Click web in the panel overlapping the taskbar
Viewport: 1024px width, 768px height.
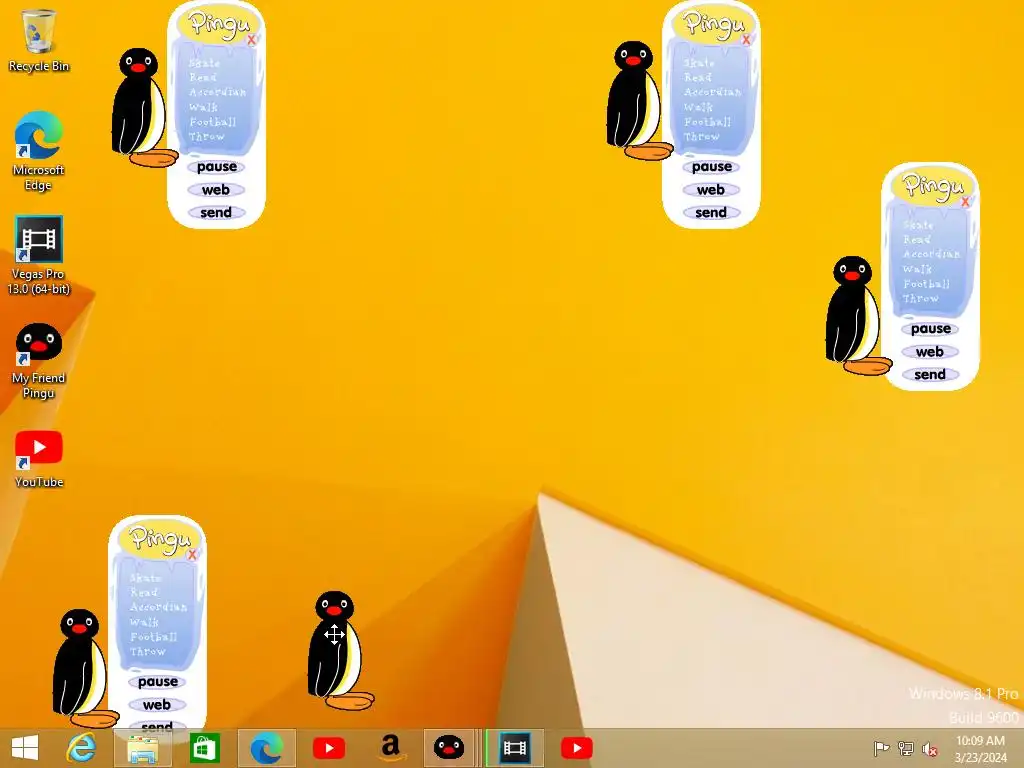157,705
